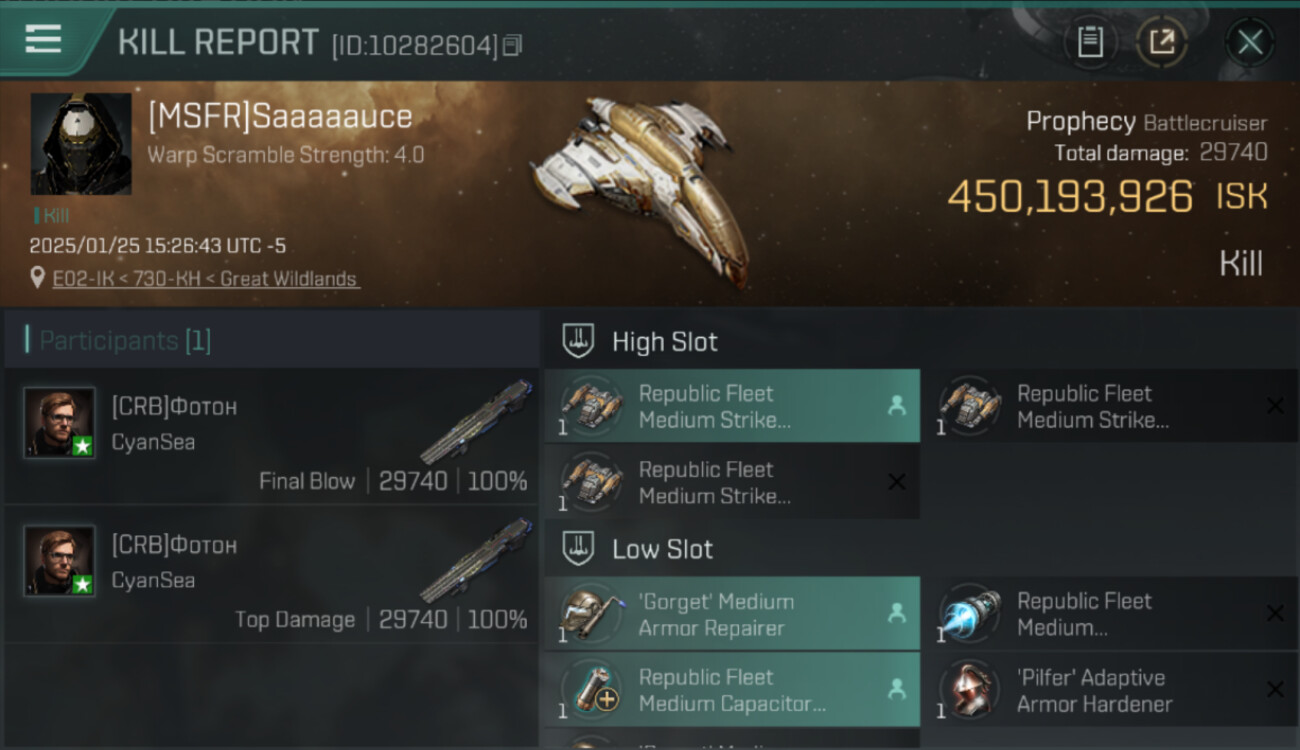Open the 'Pilfer' Adaptive Armor Hardener

click(x=1110, y=690)
